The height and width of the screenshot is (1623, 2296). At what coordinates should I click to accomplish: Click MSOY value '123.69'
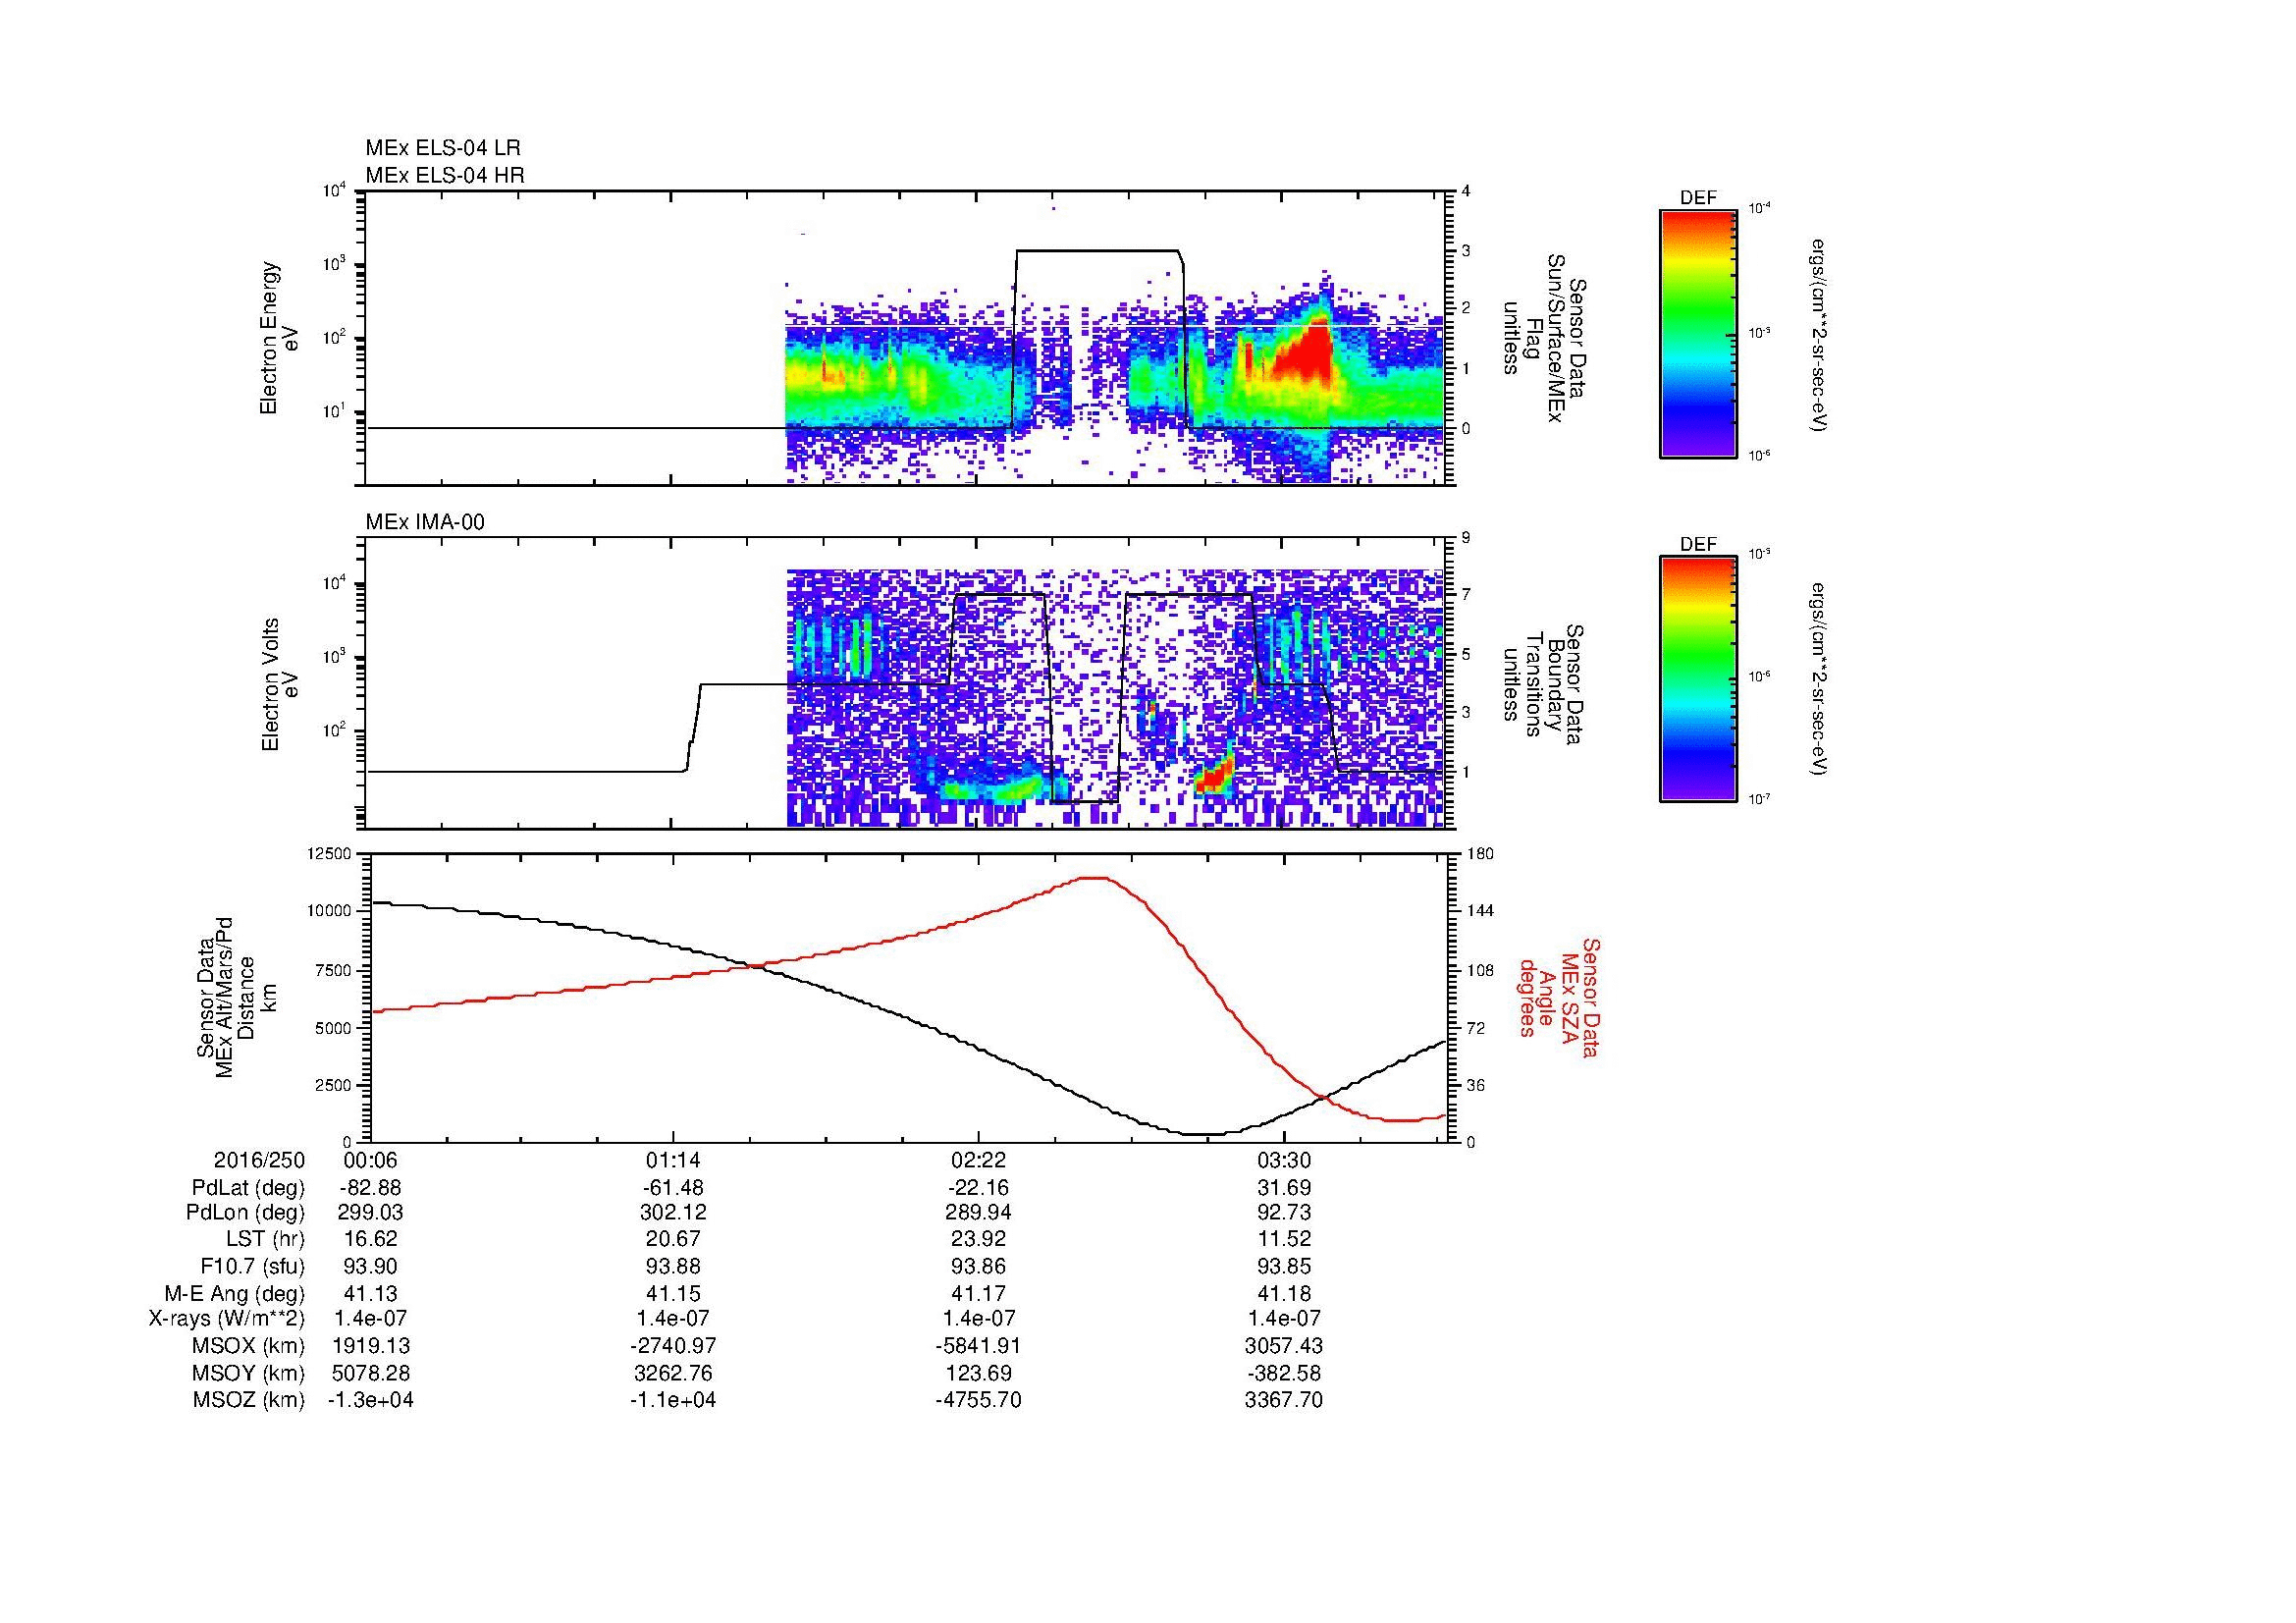click(x=978, y=1373)
